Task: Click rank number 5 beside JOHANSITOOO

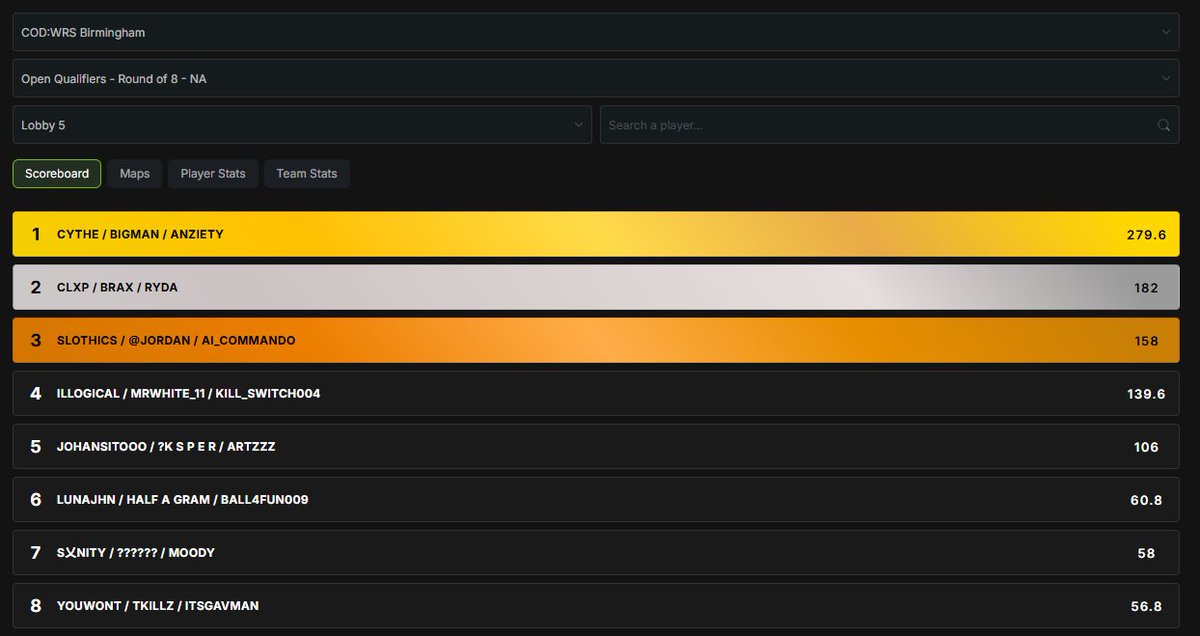Action: 36,446
